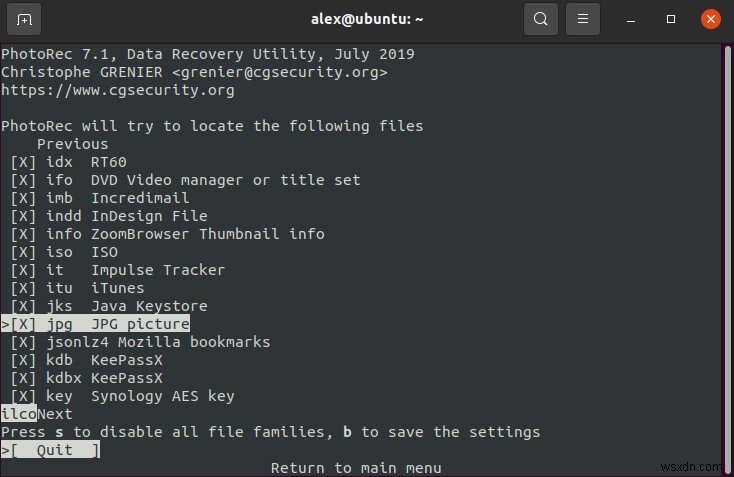Screen dimensions: 734x477
Task: Uncheck the idx RT60 file type
Action: (23, 162)
